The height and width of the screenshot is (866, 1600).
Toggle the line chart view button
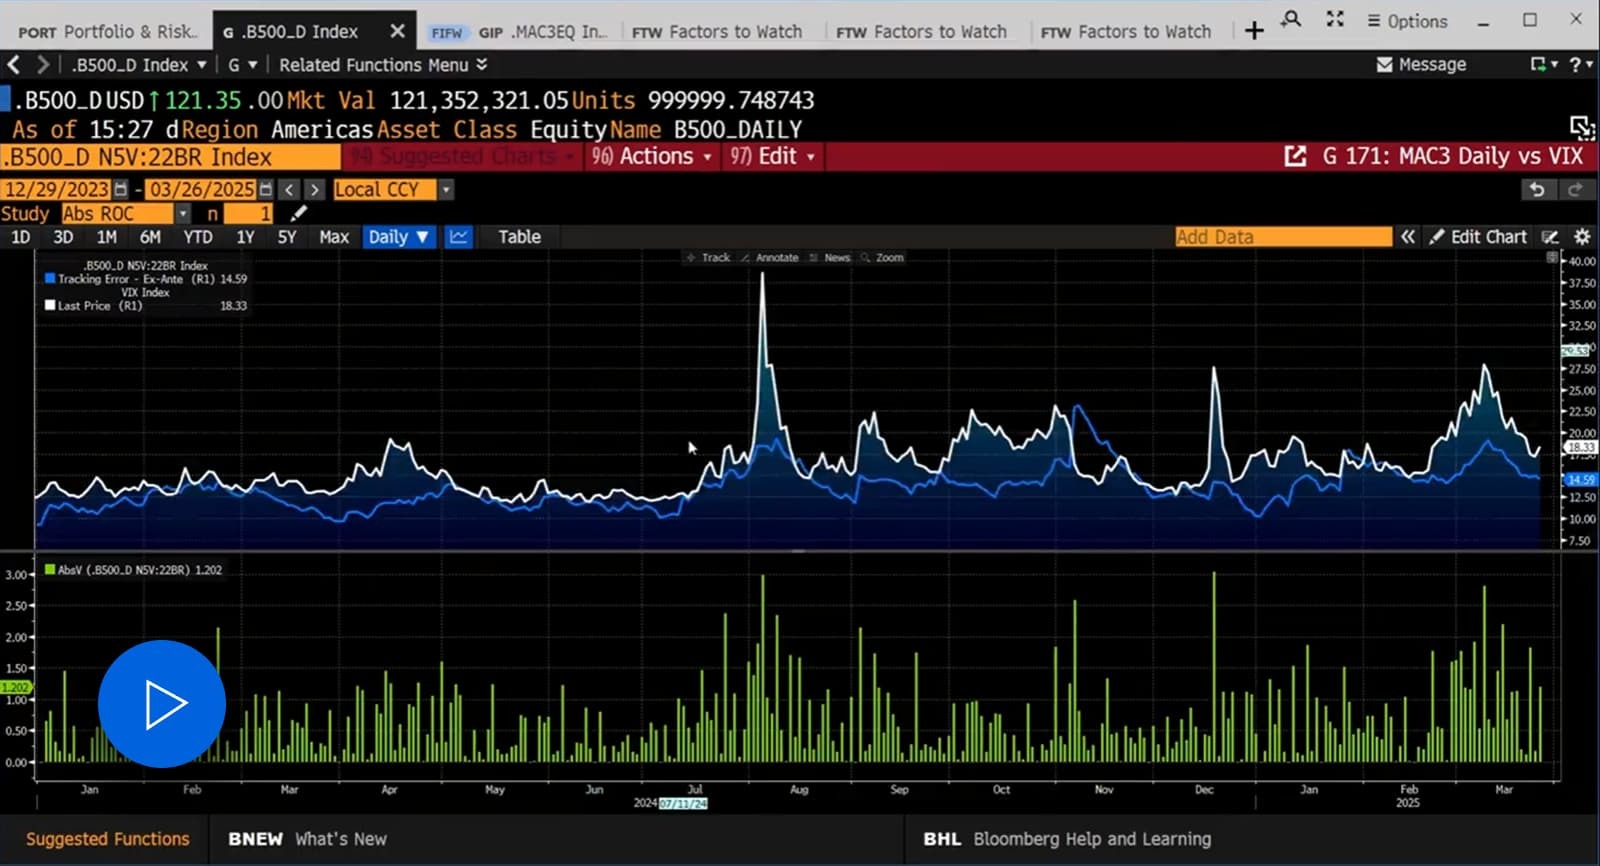(x=459, y=237)
